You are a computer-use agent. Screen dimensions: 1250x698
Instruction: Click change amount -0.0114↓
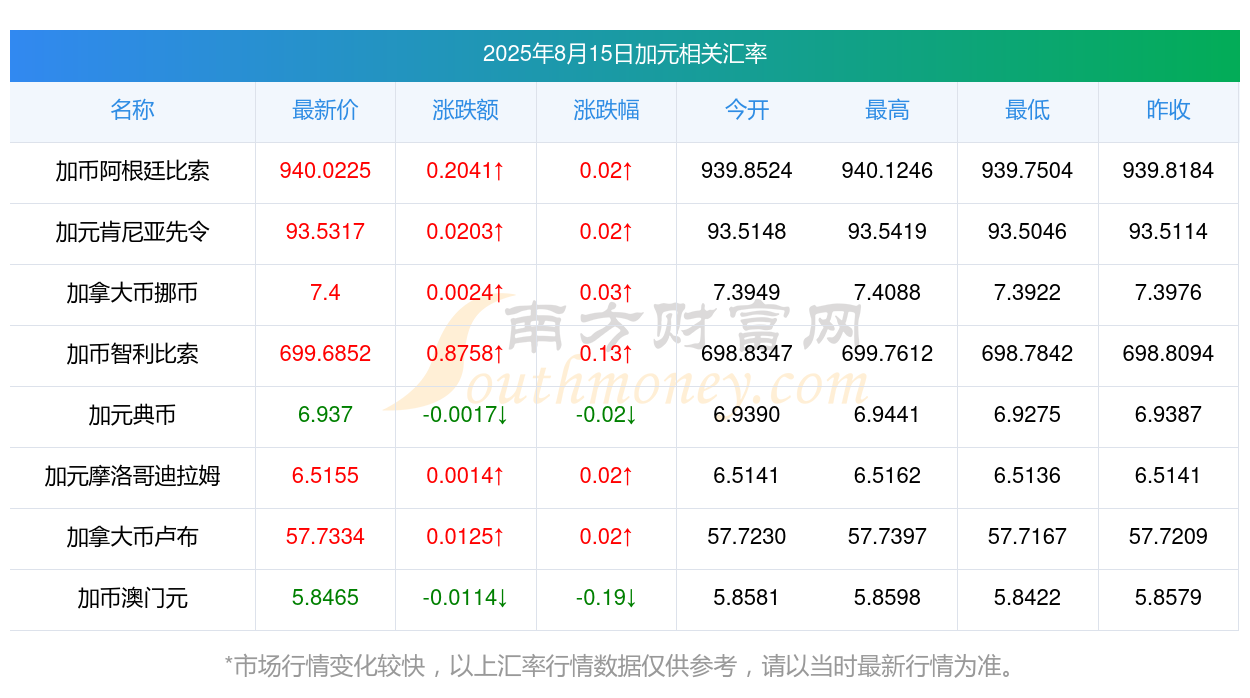tap(466, 598)
